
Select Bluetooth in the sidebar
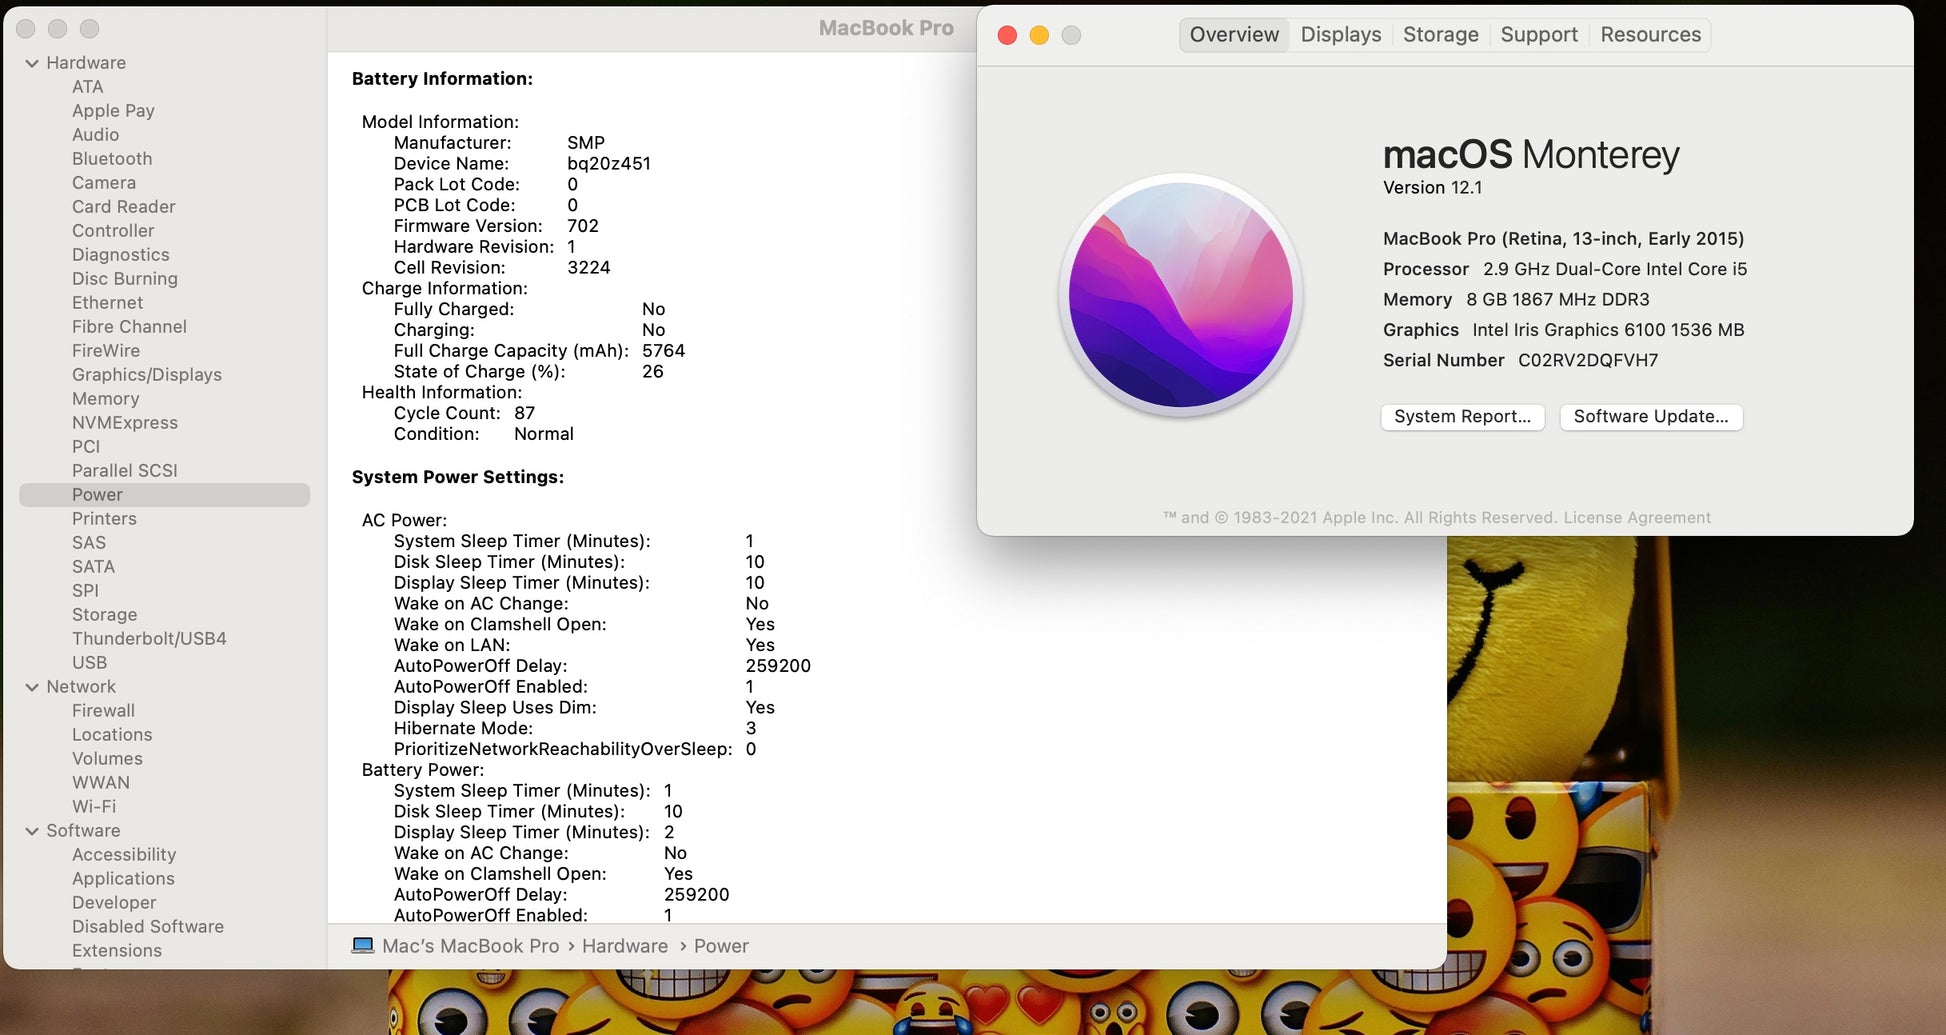pyautogui.click(x=112, y=159)
